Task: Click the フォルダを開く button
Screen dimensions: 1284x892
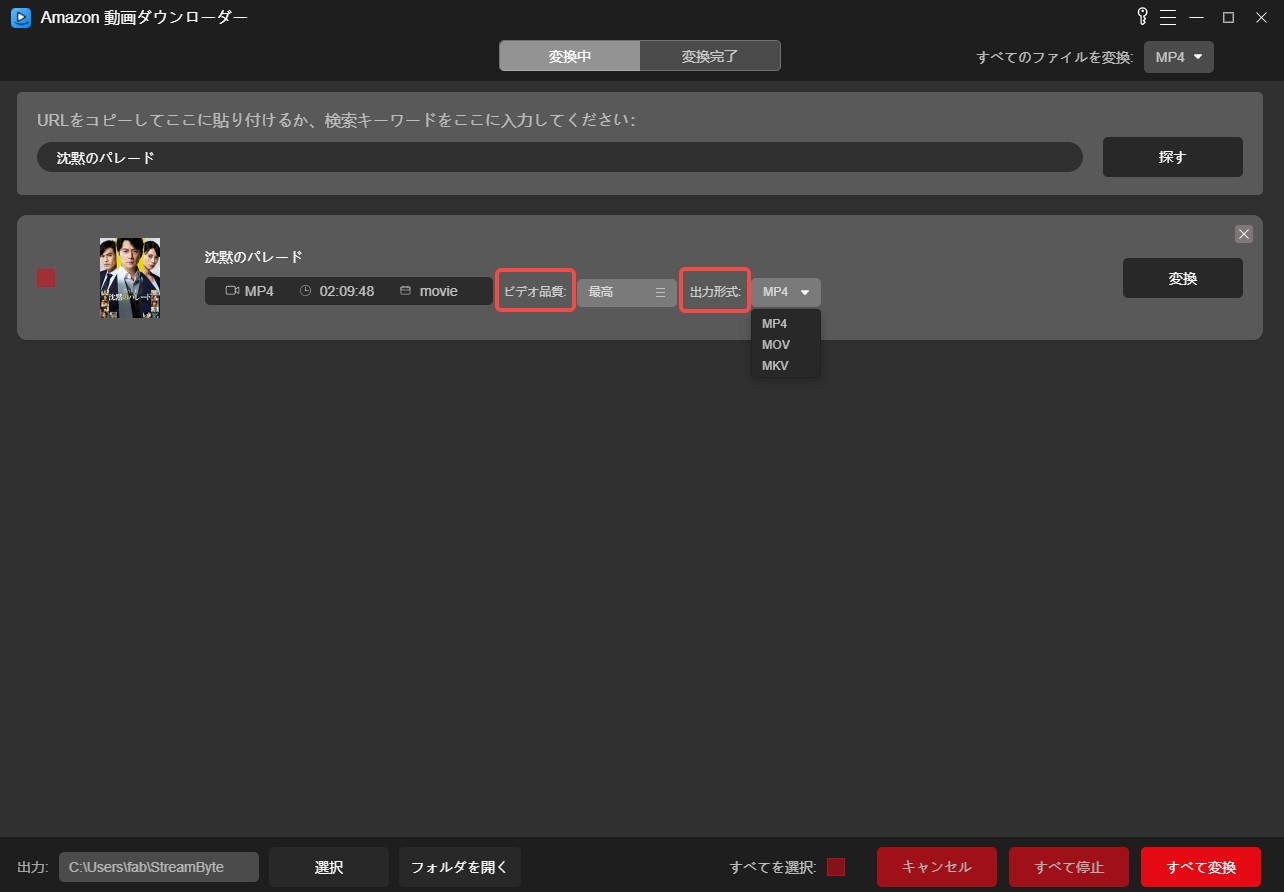Action: tap(460, 867)
